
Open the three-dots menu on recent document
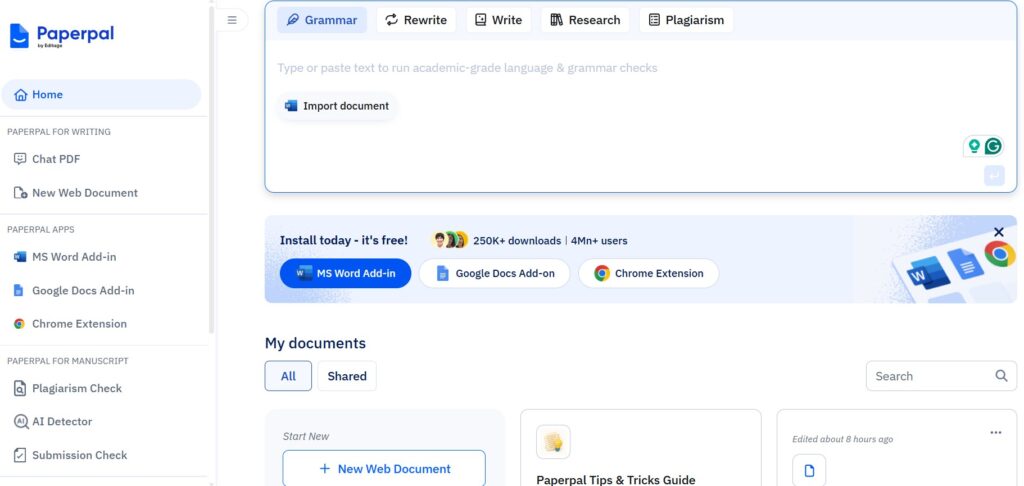(x=996, y=432)
